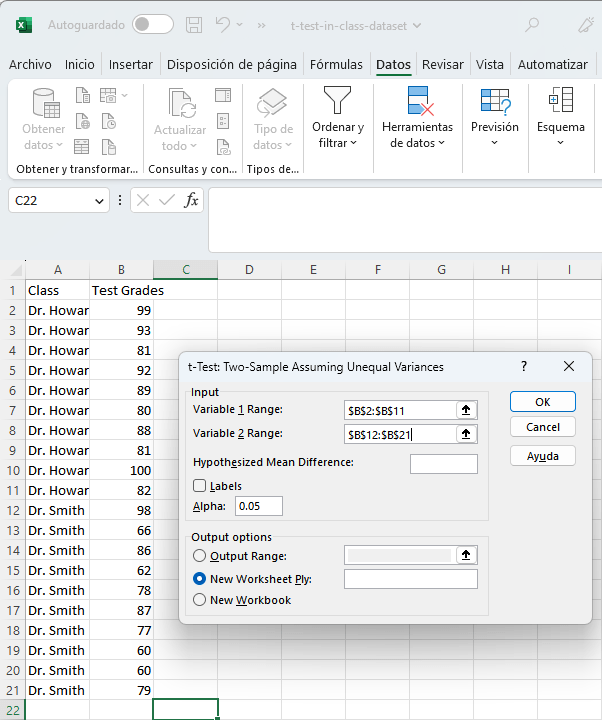The image size is (602, 720).
Task: Enable the Labels checkbox
Action: (200, 486)
